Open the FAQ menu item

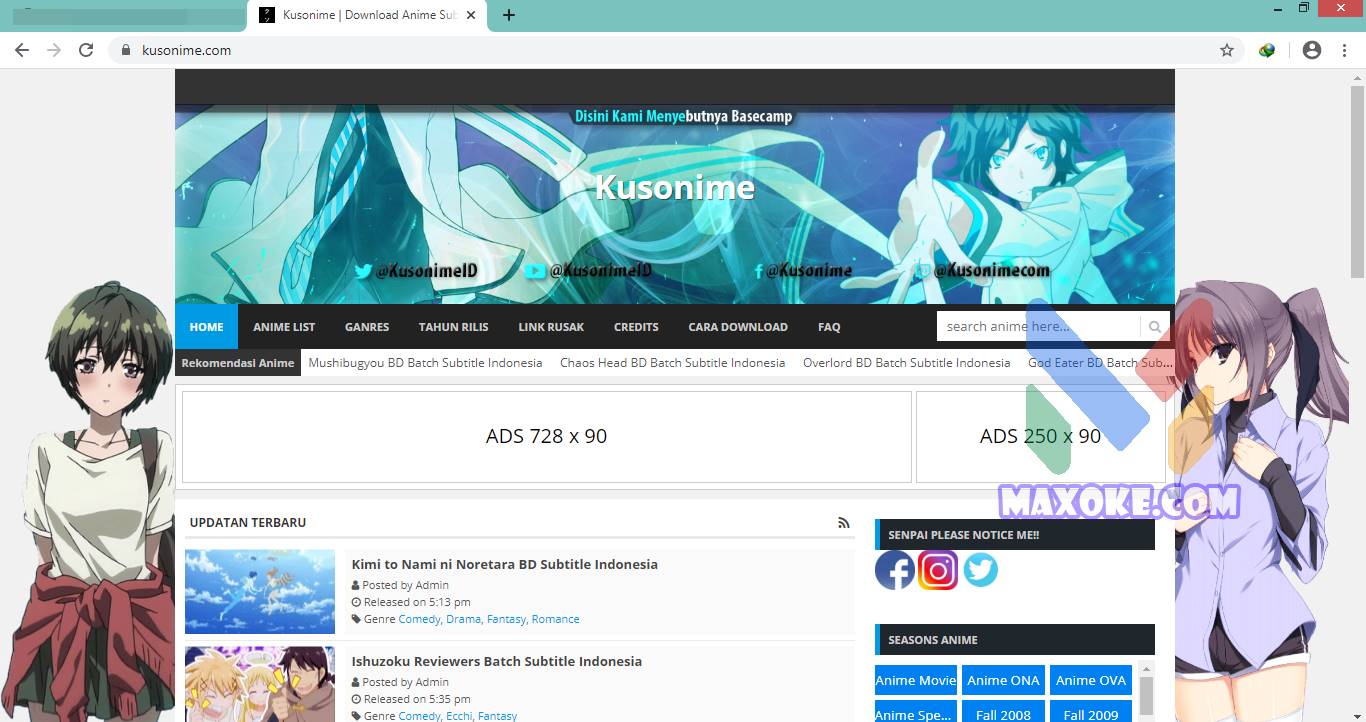829,327
